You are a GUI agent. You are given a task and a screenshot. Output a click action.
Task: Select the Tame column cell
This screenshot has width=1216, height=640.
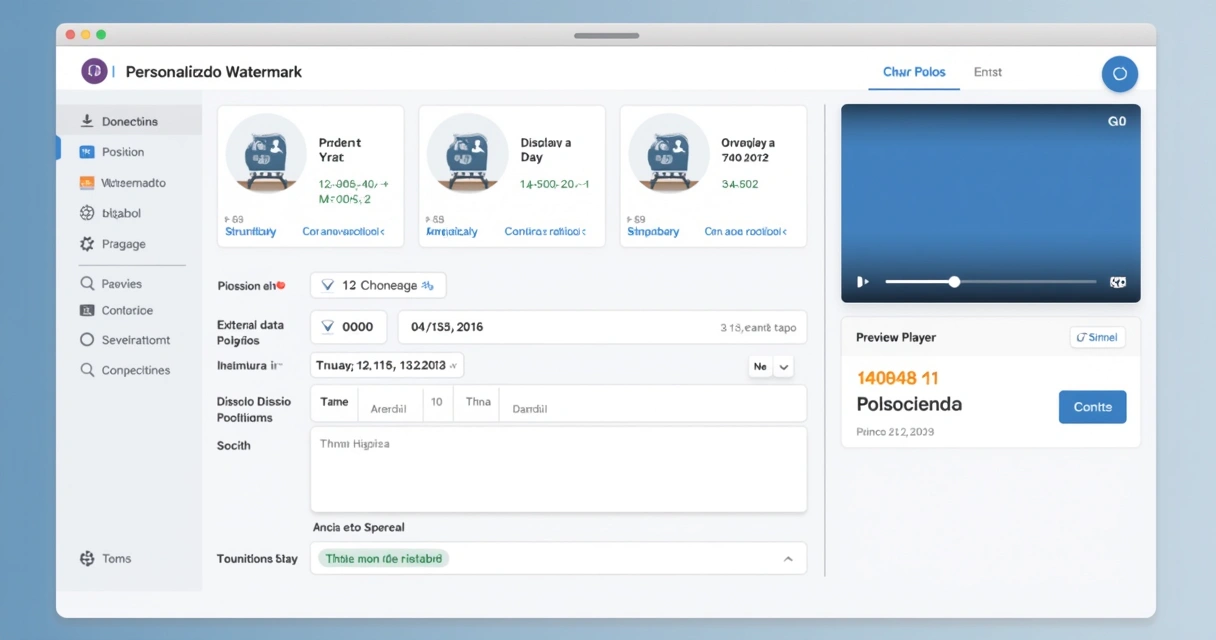tap(334, 402)
